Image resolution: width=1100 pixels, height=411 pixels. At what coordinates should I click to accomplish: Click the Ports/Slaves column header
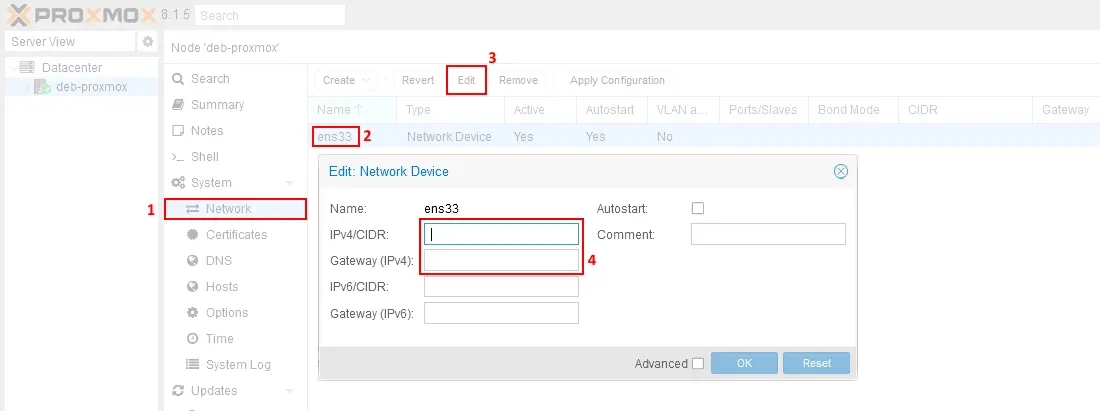pos(763,109)
